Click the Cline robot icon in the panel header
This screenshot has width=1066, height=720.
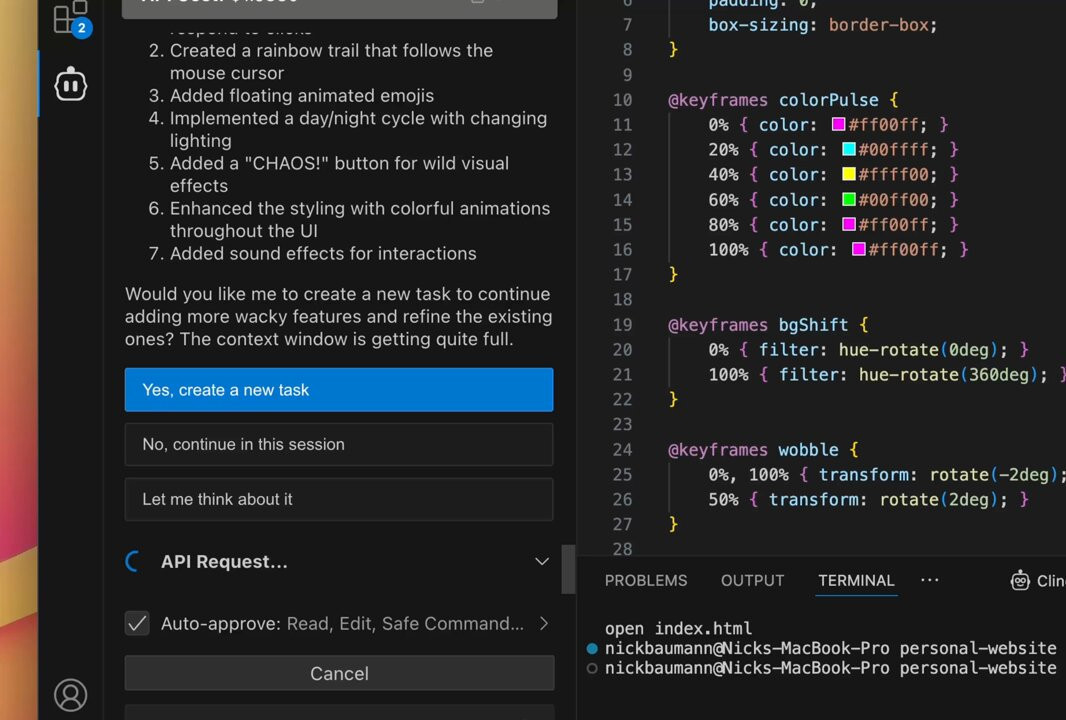click(1020, 580)
